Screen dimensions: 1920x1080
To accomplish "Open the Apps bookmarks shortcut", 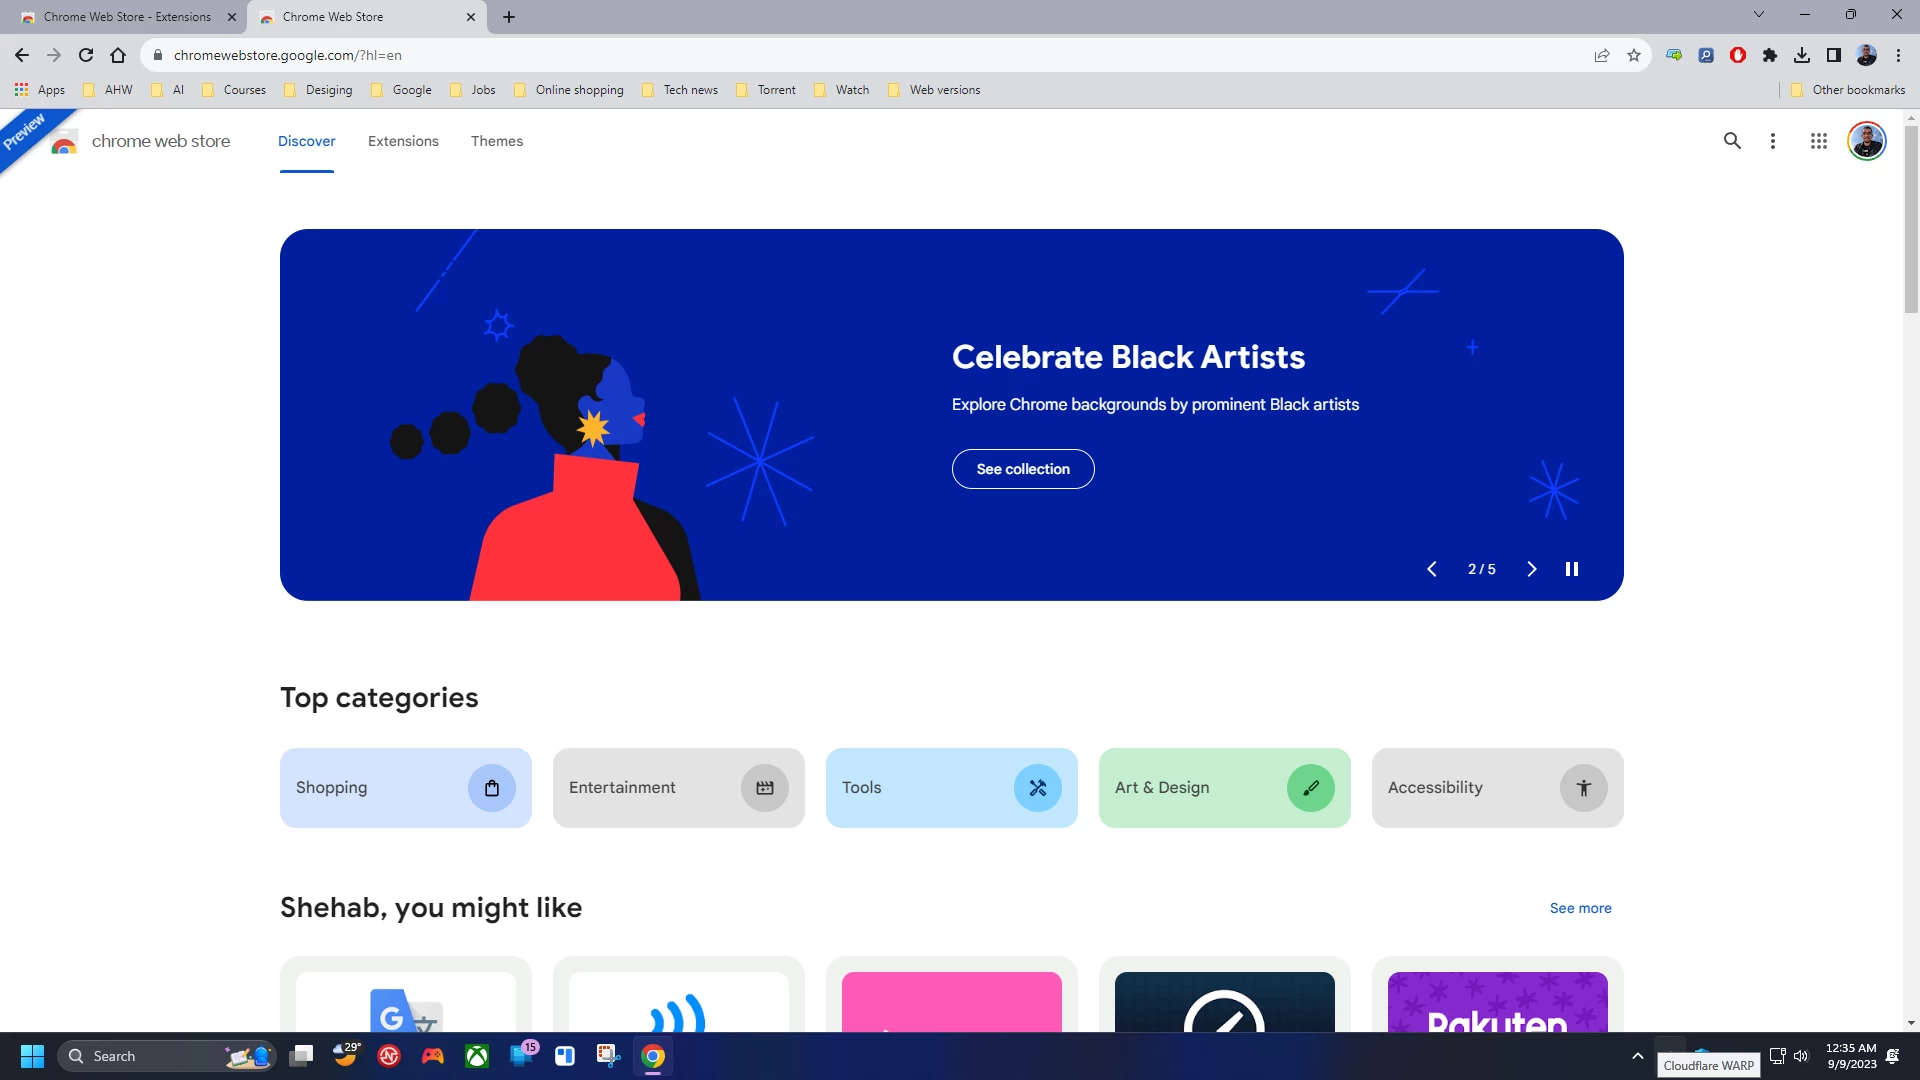I will point(40,90).
